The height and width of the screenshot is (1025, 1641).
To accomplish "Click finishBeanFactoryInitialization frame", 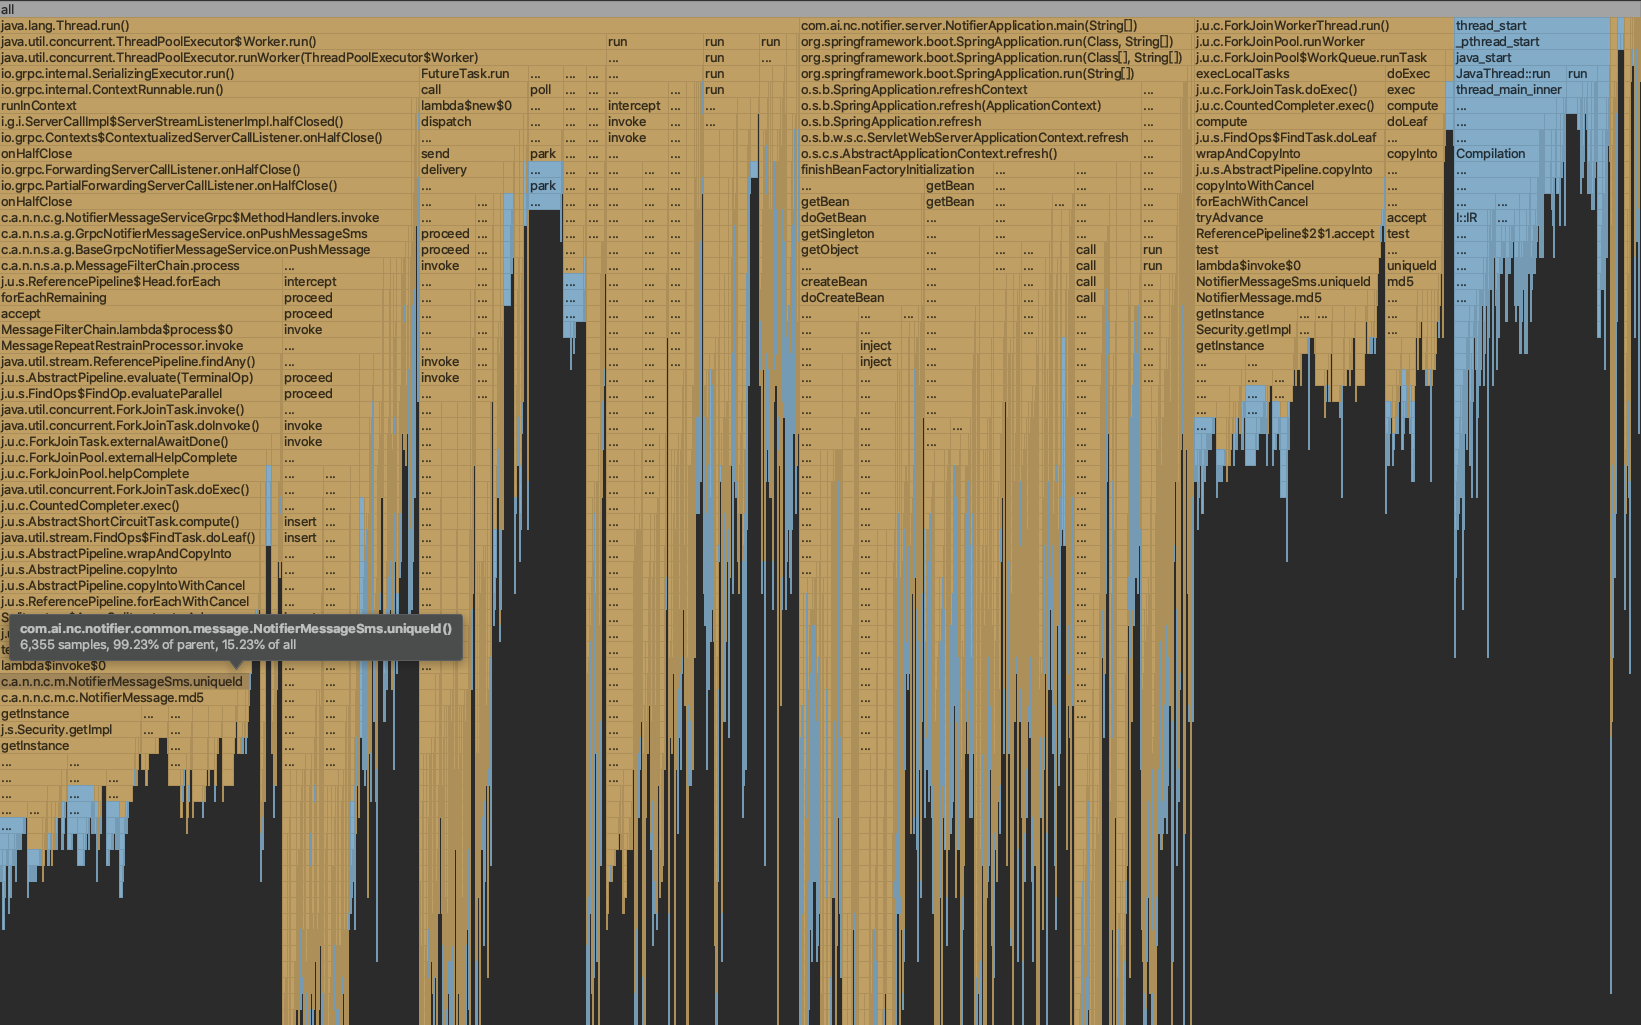I will coord(896,169).
